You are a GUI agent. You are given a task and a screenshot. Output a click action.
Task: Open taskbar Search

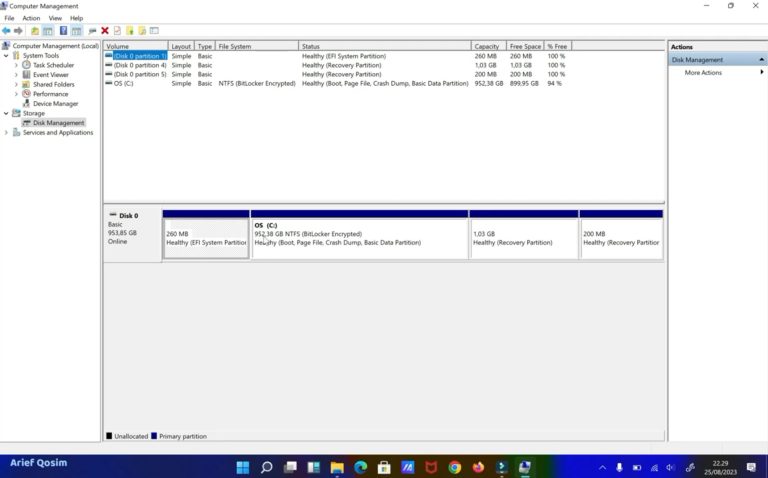pos(266,467)
